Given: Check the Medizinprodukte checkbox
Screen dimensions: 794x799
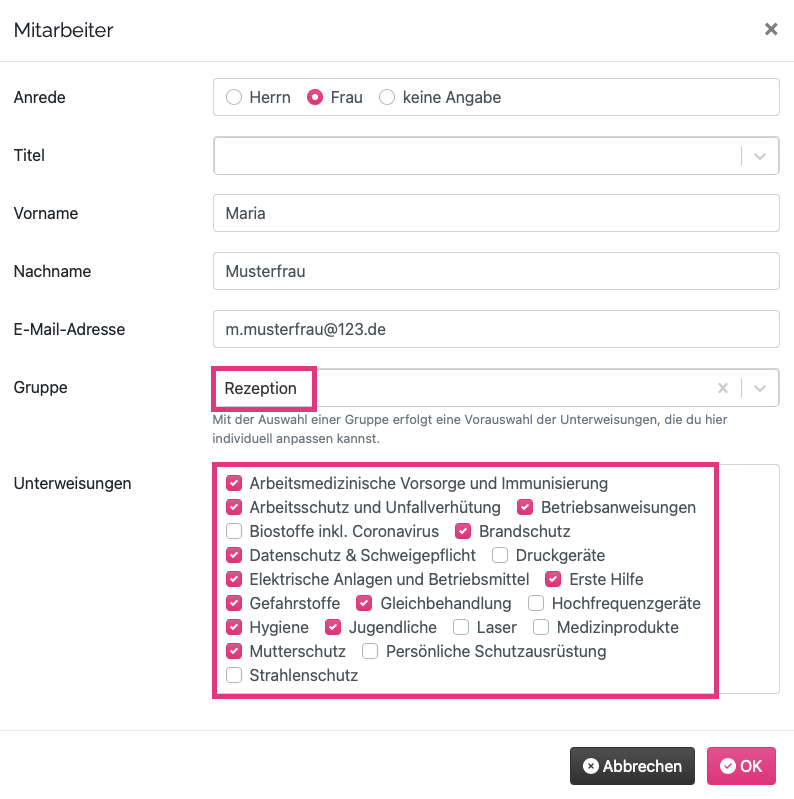Looking at the screenshot, I should tap(541, 627).
